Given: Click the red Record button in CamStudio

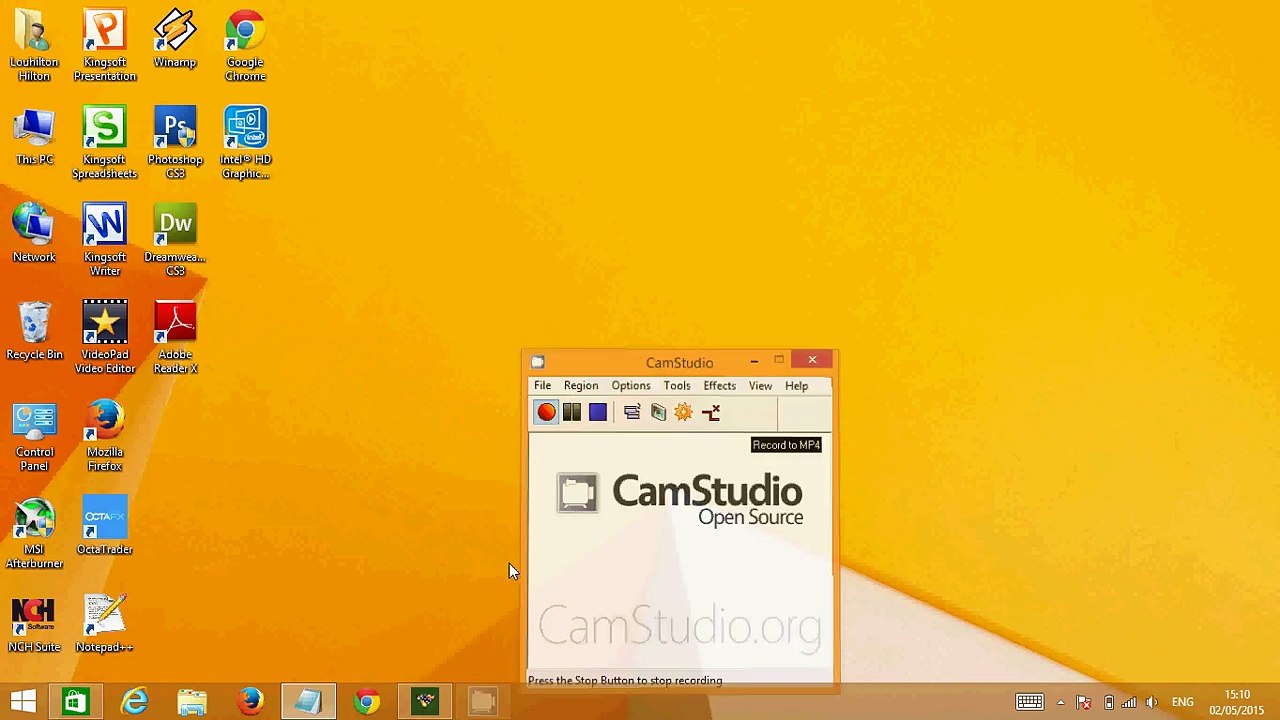Looking at the screenshot, I should click(x=546, y=412).
